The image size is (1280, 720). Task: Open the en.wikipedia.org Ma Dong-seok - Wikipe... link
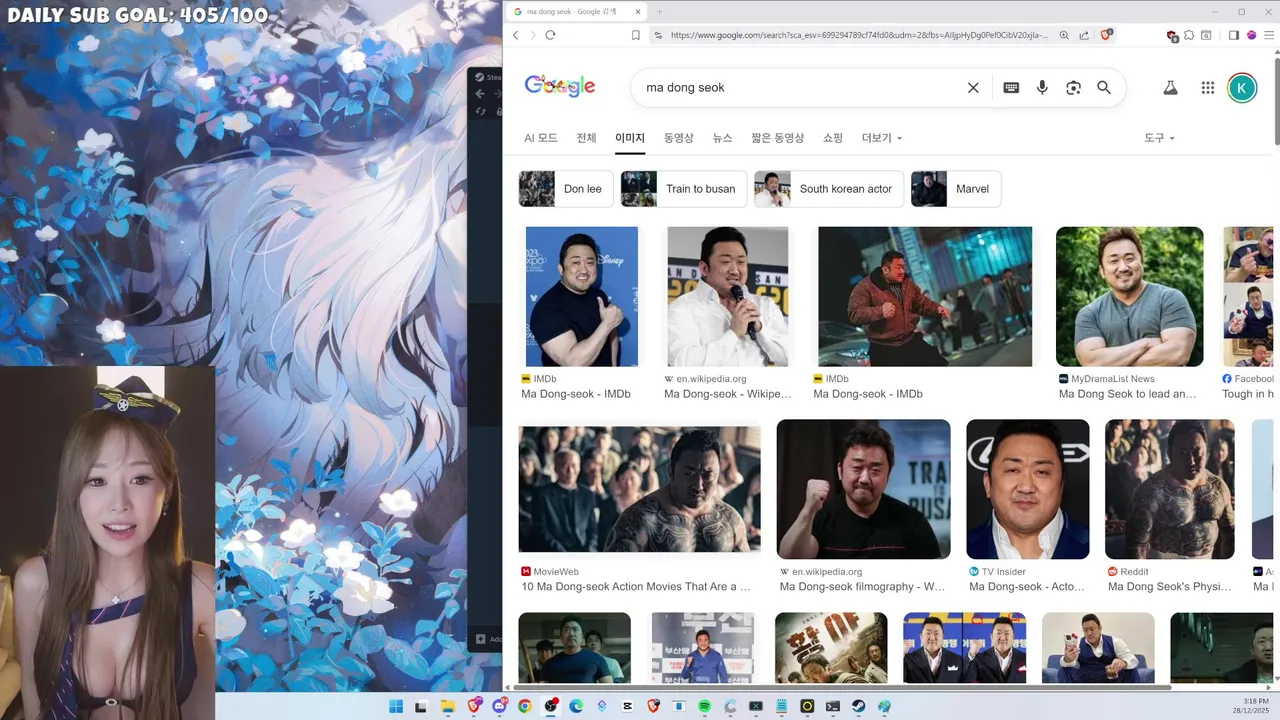(728, 394)
